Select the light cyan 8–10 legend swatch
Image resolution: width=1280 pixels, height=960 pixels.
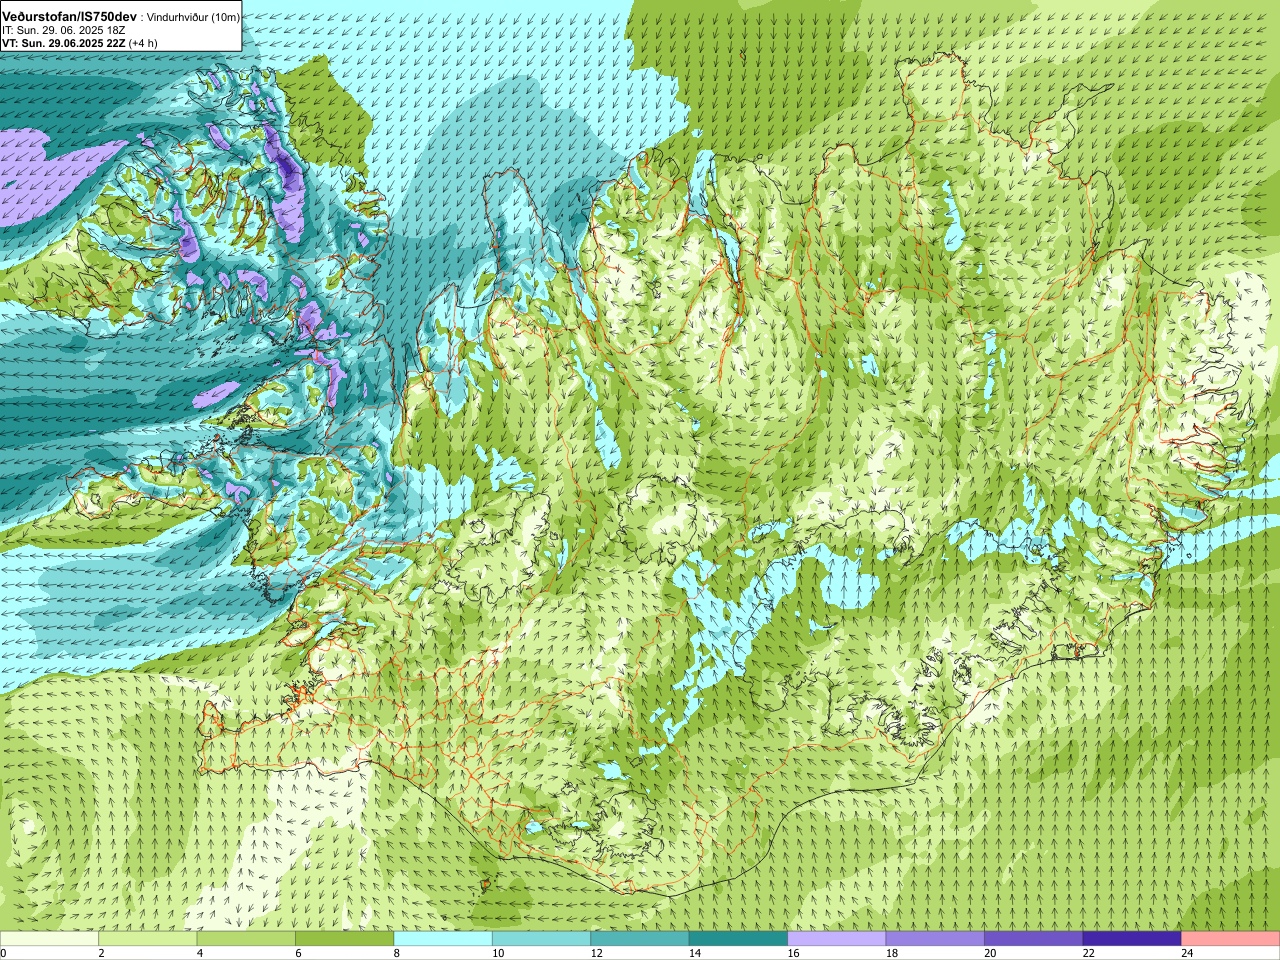coord(443,938)
